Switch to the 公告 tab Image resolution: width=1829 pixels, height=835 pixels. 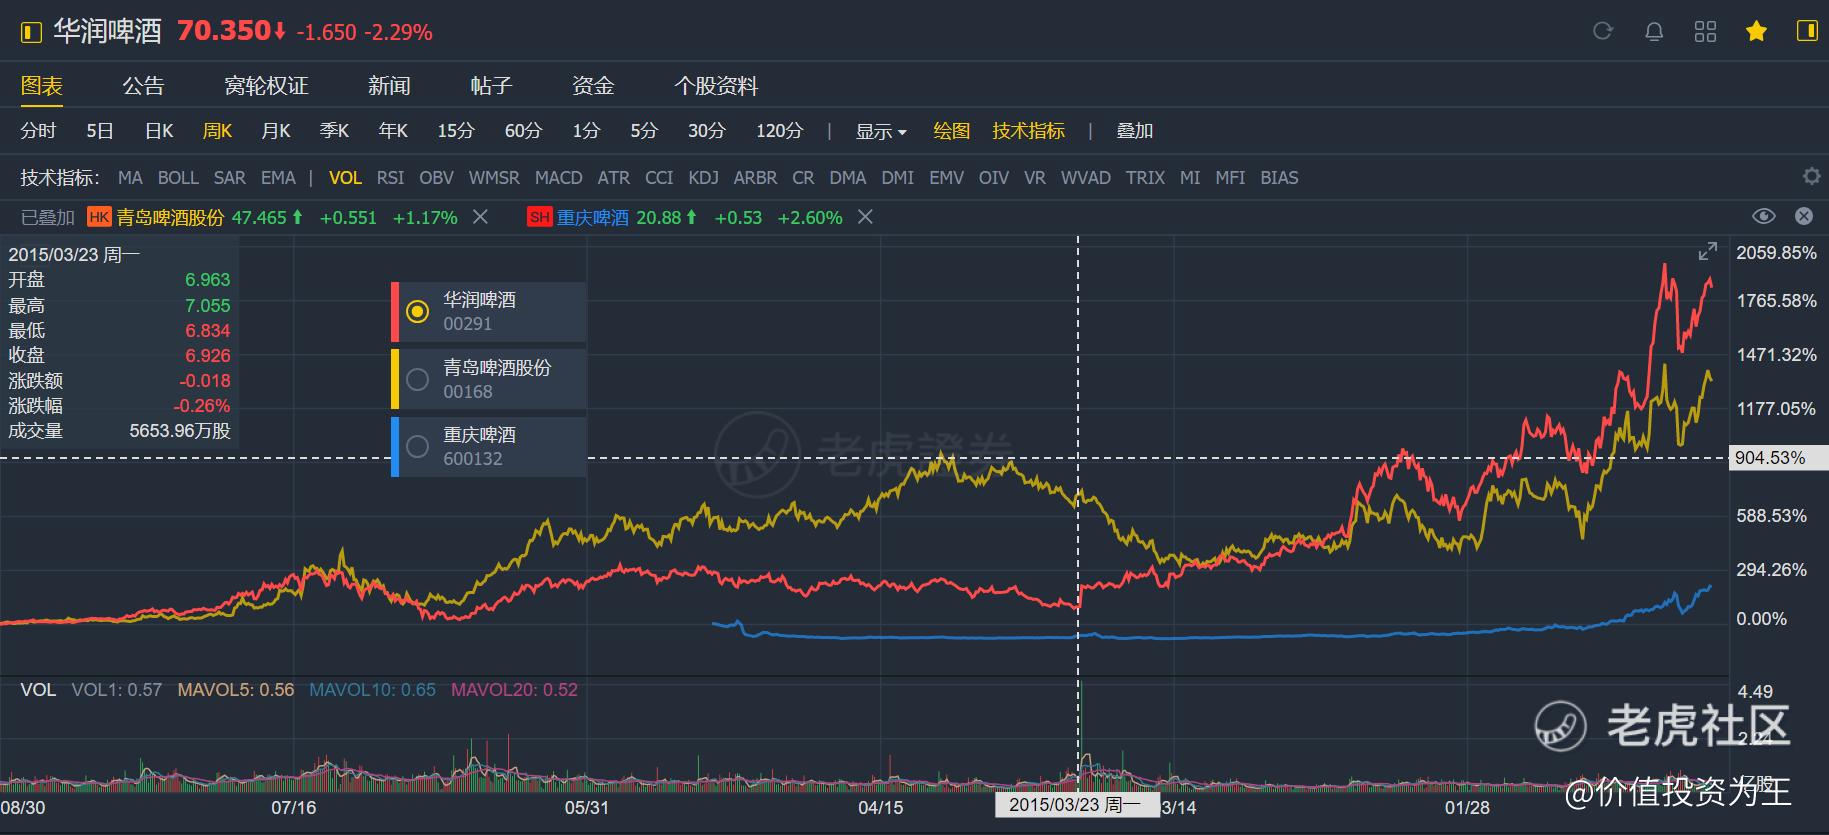coord(143,86)
